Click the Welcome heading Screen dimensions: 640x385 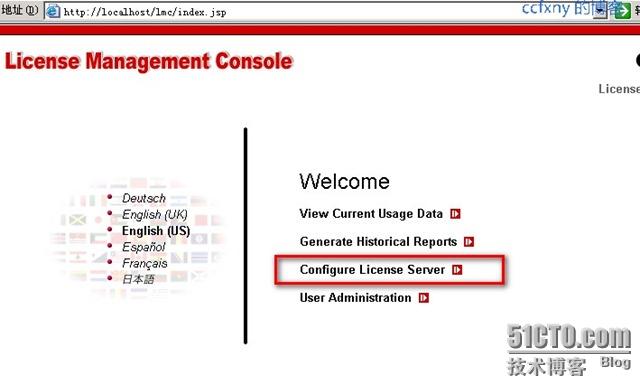click(x=344, y=181)
